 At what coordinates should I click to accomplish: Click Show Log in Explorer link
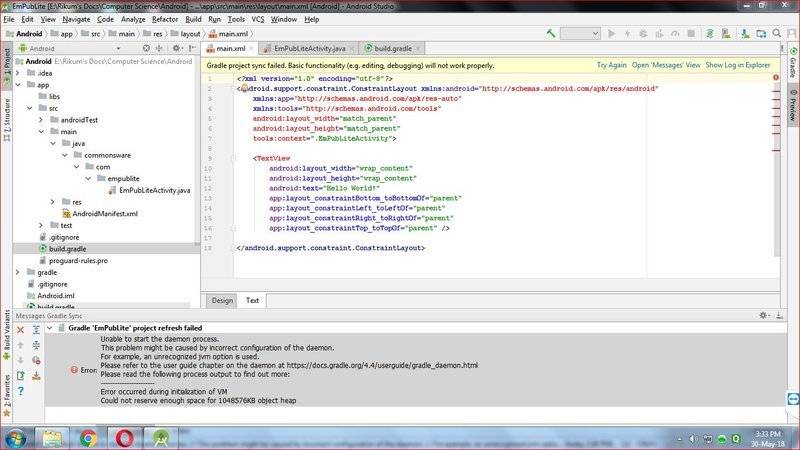[x=738, y=64]
